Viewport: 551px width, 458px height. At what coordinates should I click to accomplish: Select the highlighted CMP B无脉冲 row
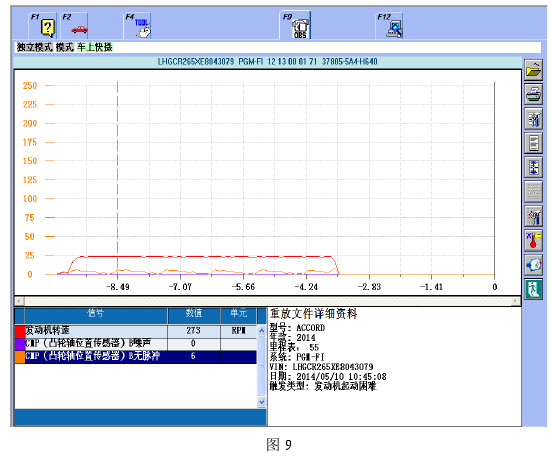tap(135, 356)
